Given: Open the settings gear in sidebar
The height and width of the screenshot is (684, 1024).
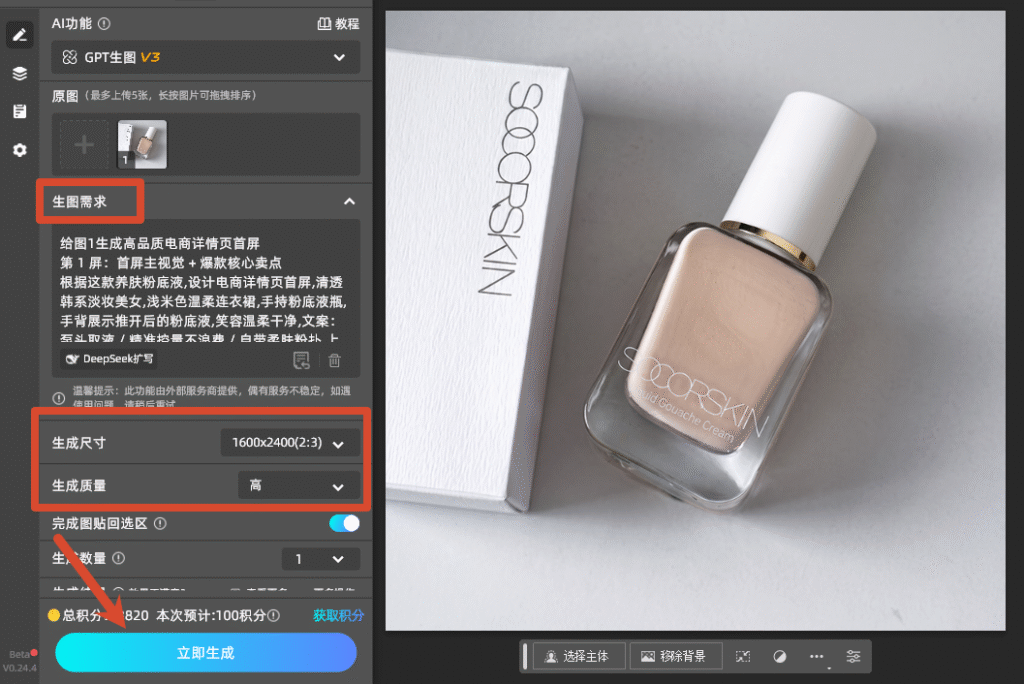Looking at the screenshot, I should click(20, 150).
